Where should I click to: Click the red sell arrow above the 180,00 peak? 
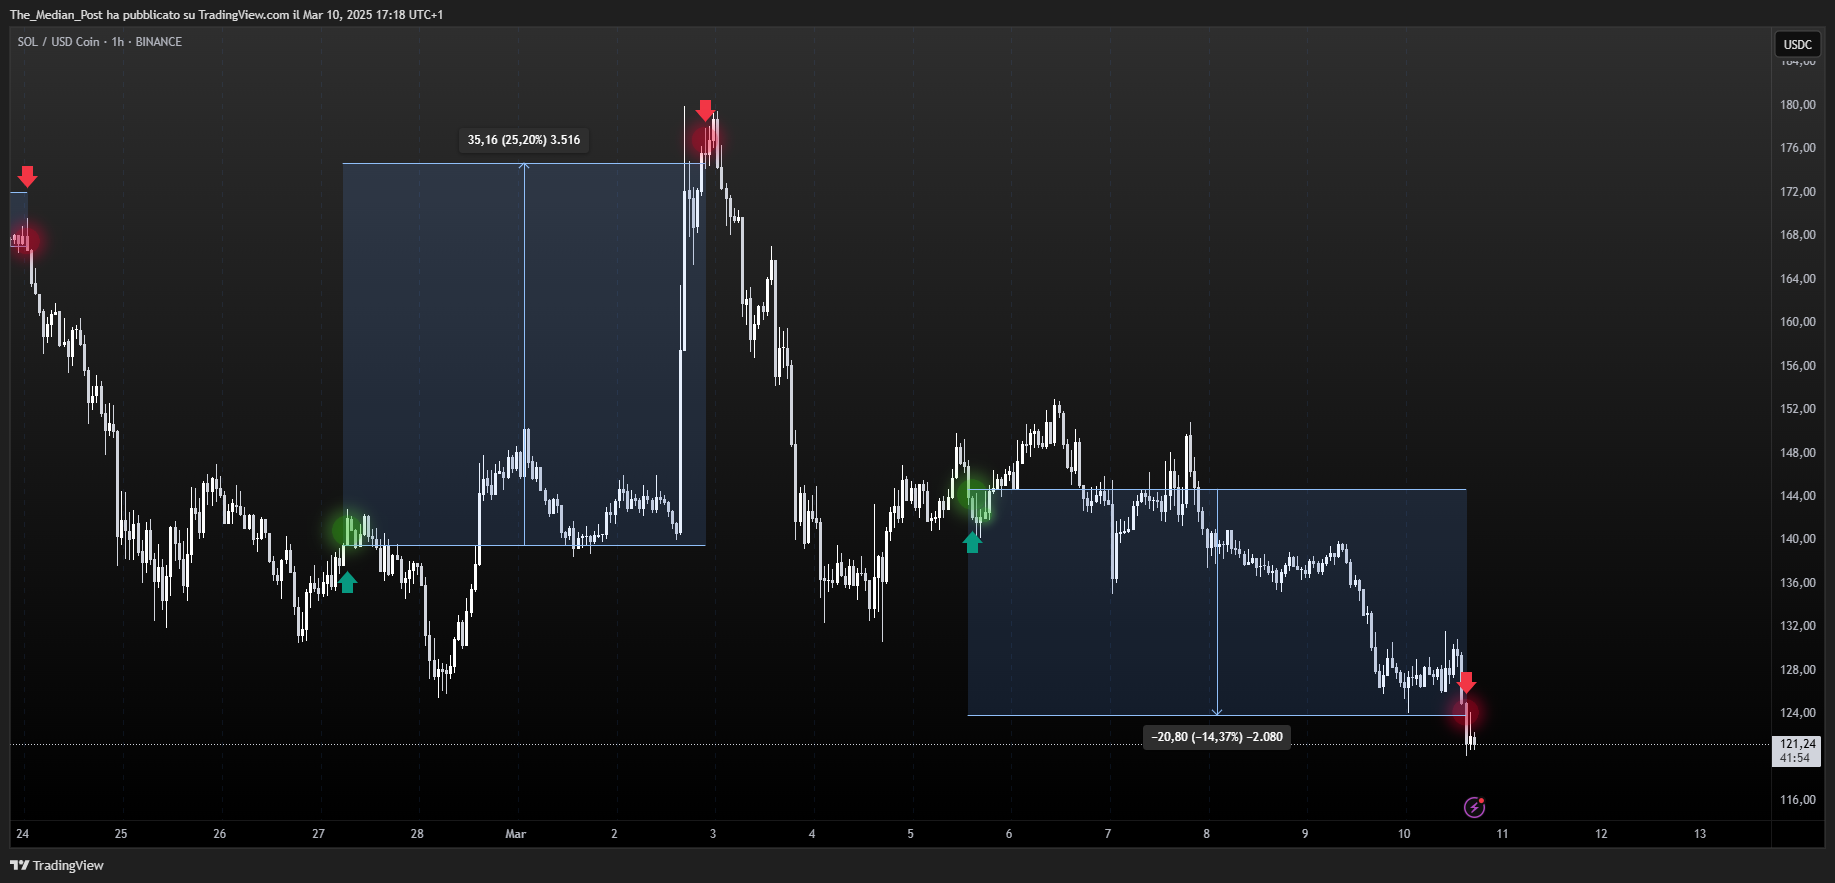pos(705,110)
